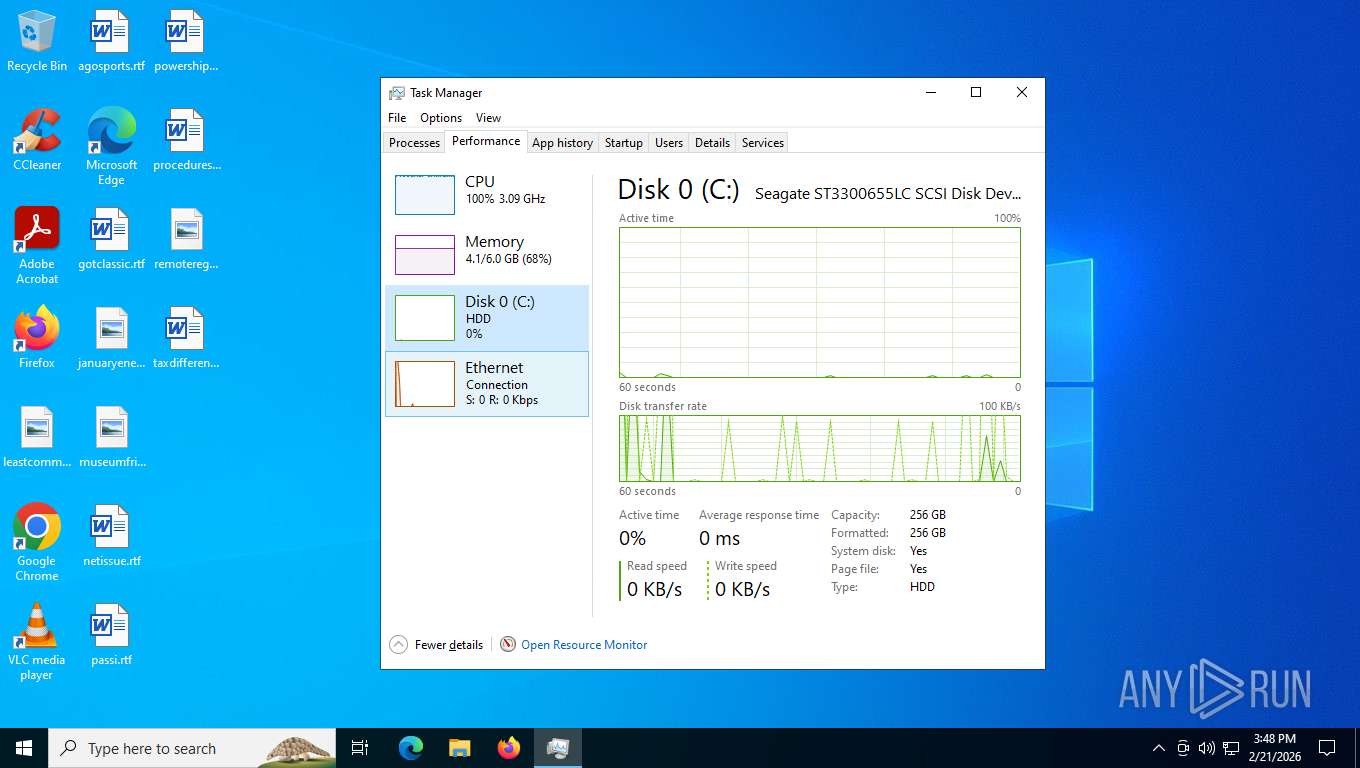Open the taskbar clock and date

pos(1274,748)
